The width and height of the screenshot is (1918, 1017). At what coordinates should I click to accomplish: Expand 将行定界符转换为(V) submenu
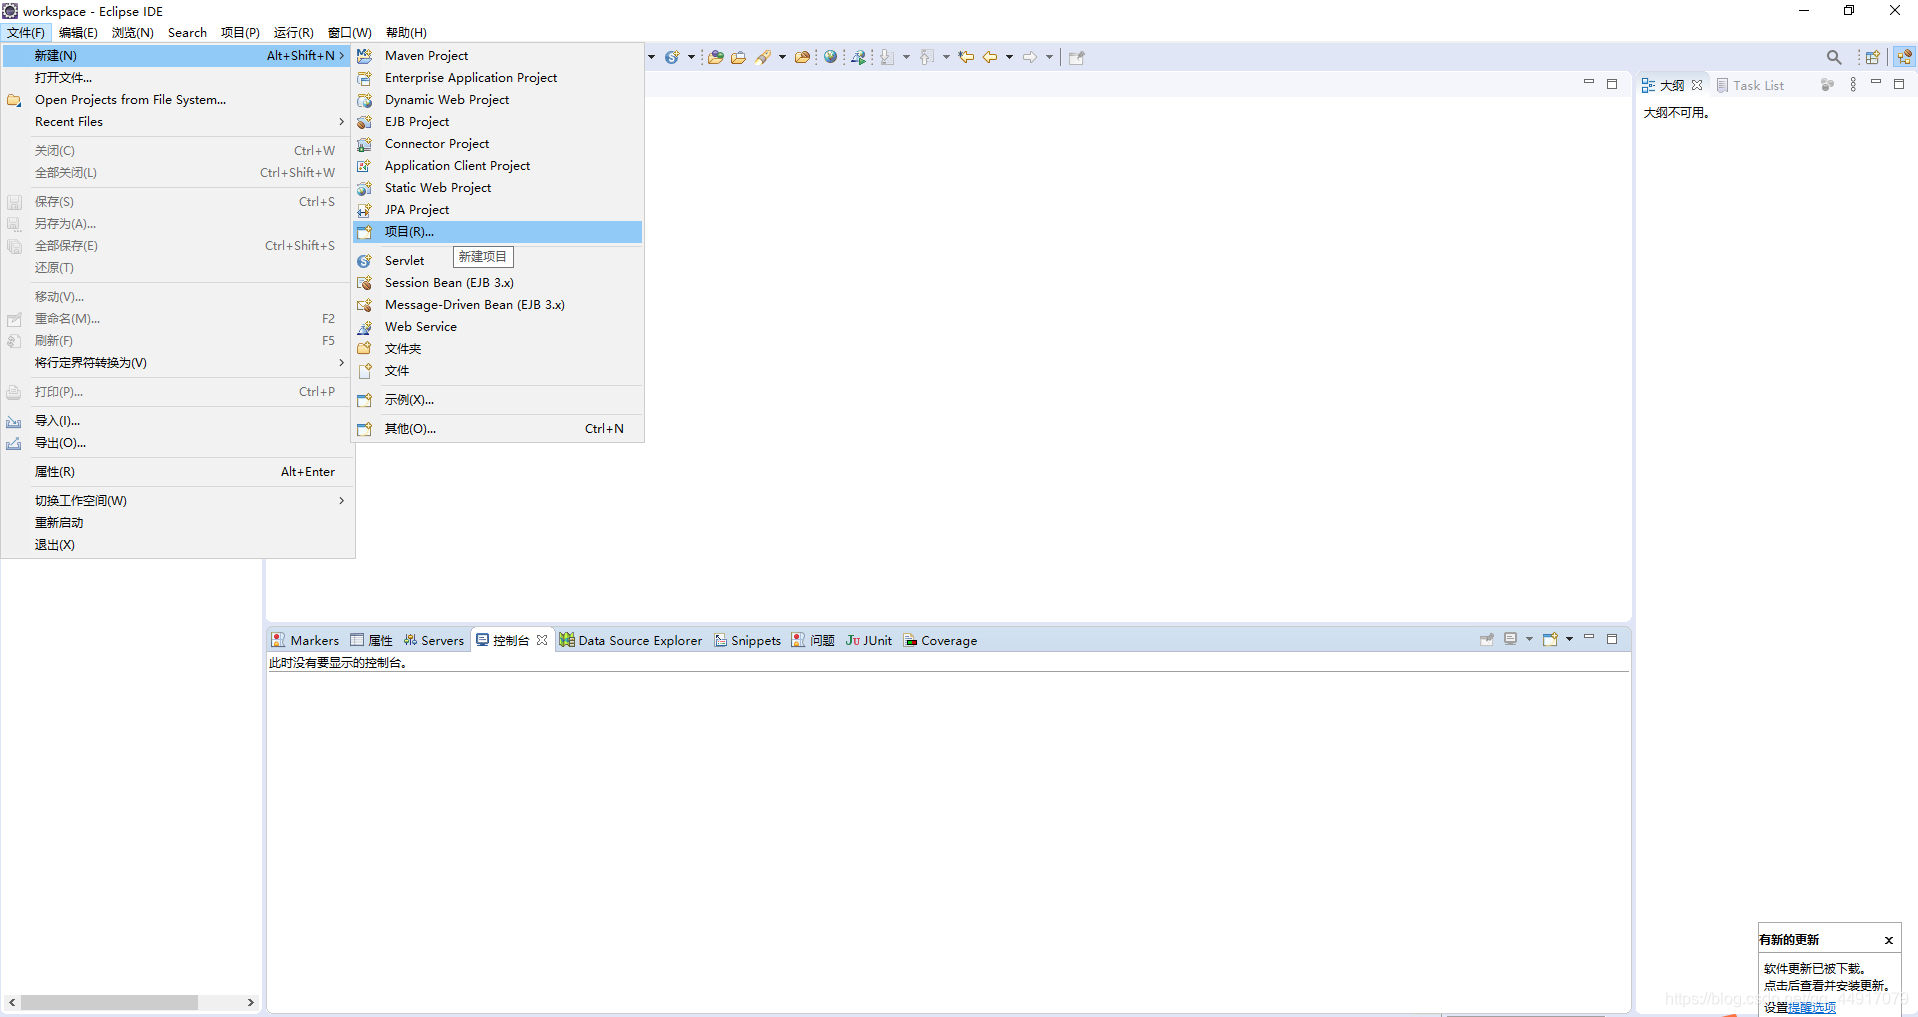pyautogui.click(x=178, y=363)
